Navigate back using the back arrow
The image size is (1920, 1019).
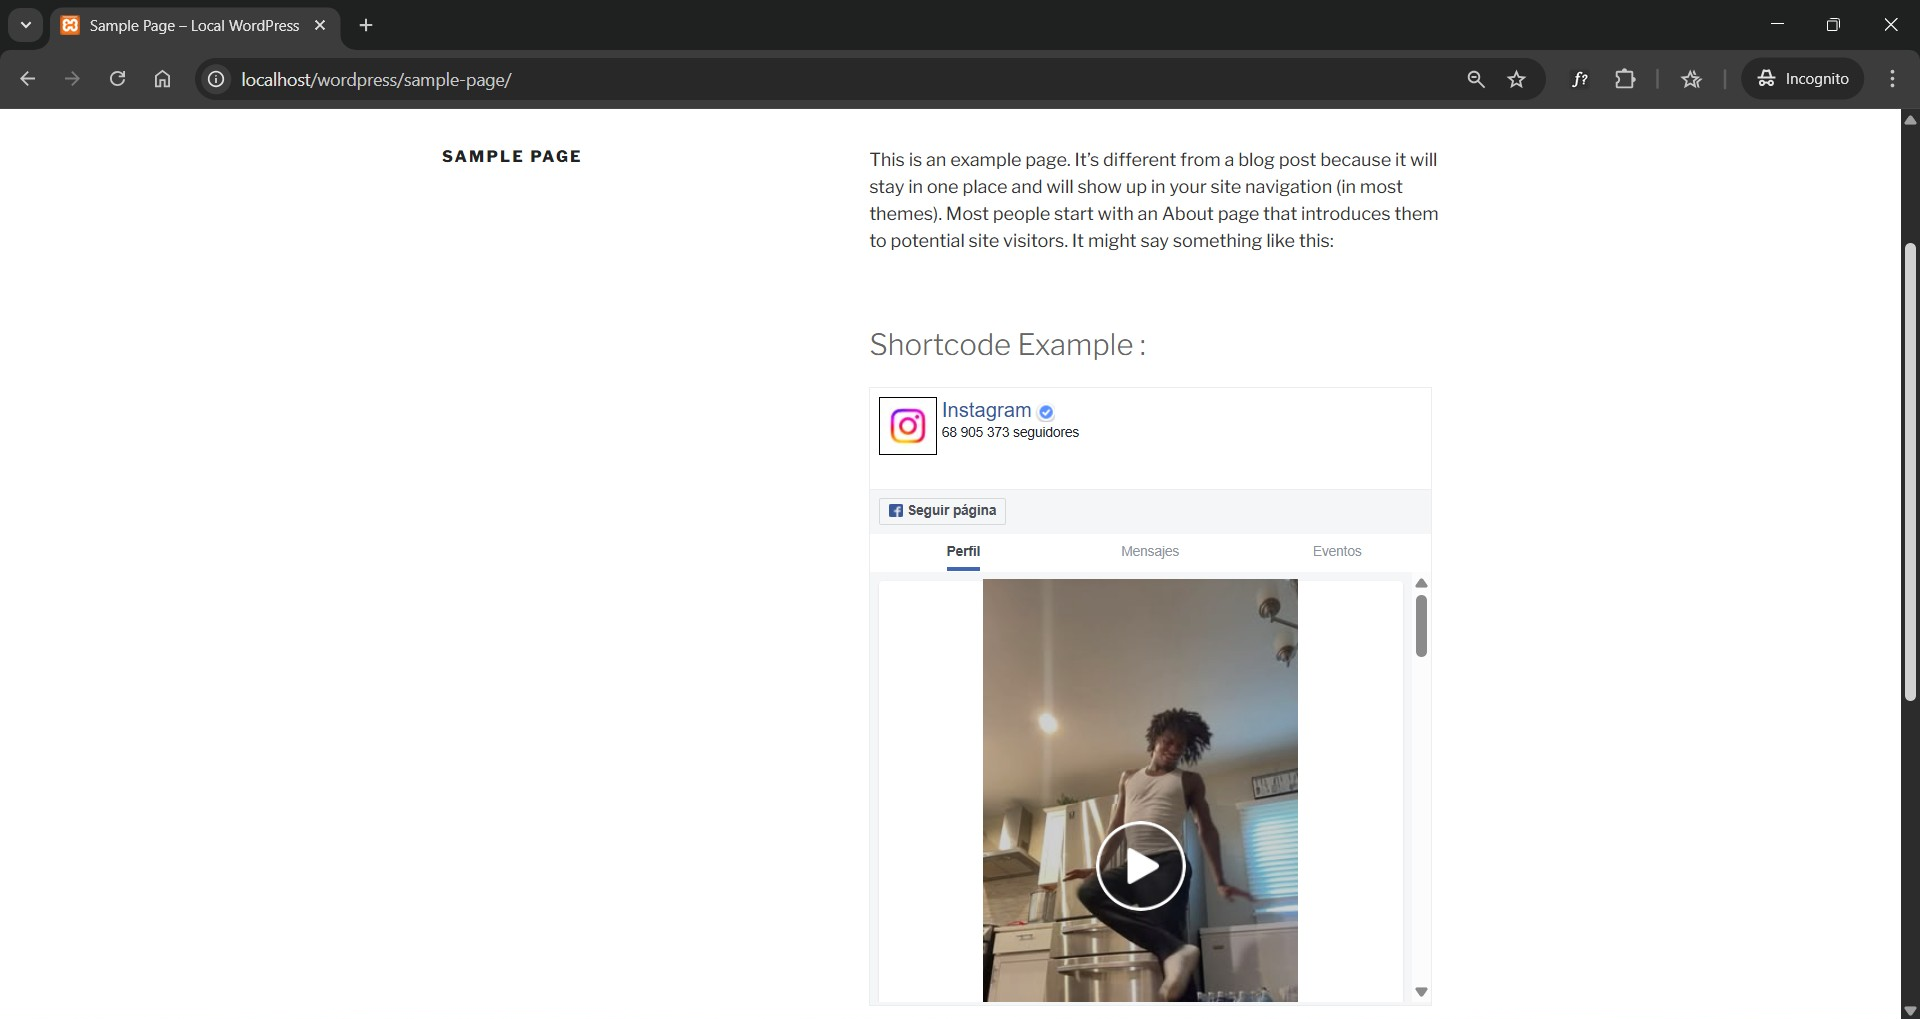(27, 79)
